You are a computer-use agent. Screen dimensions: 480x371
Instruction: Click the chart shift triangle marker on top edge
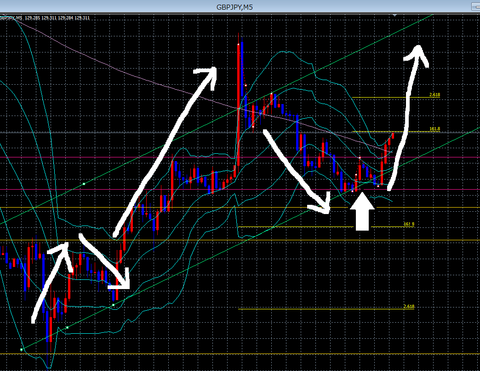click(x=395, y=15)
